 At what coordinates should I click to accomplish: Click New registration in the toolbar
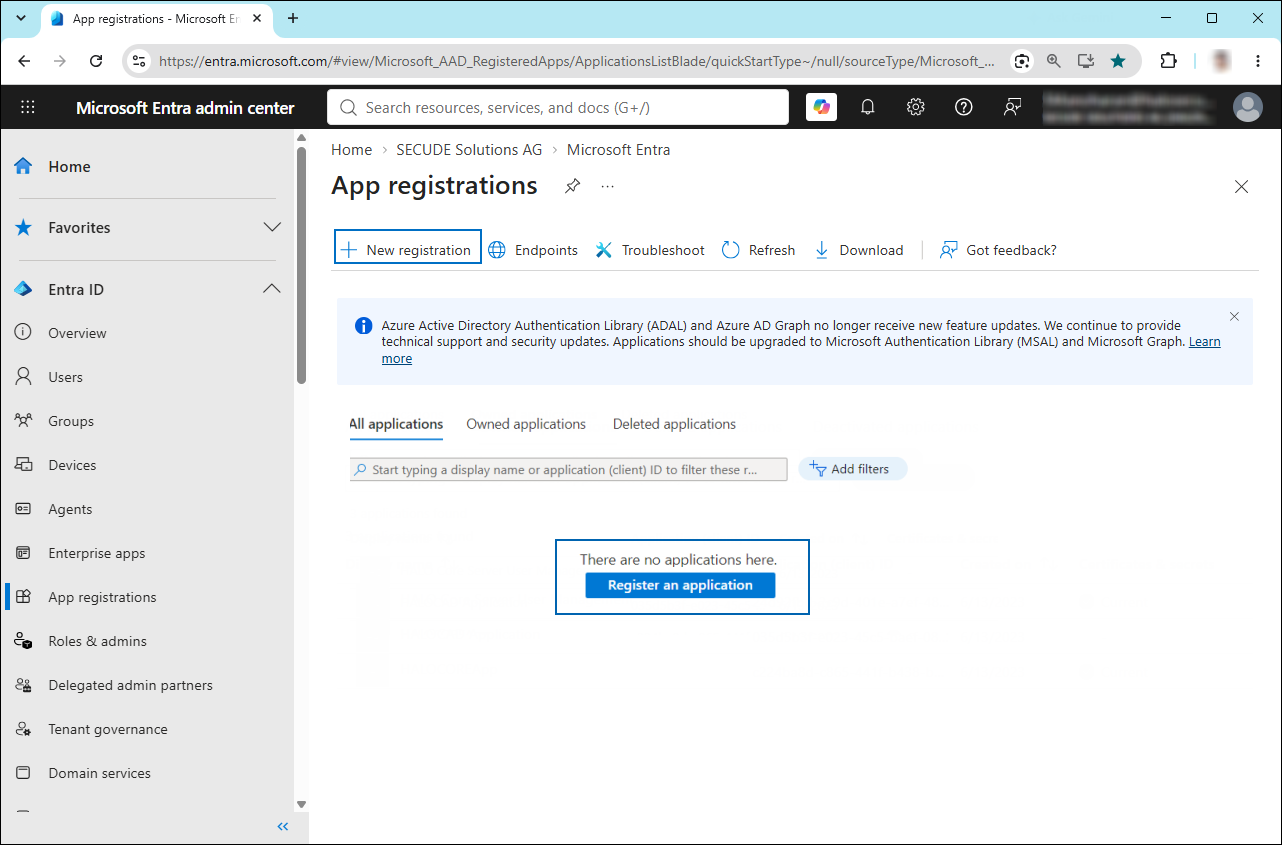click(x=407, y=250)
